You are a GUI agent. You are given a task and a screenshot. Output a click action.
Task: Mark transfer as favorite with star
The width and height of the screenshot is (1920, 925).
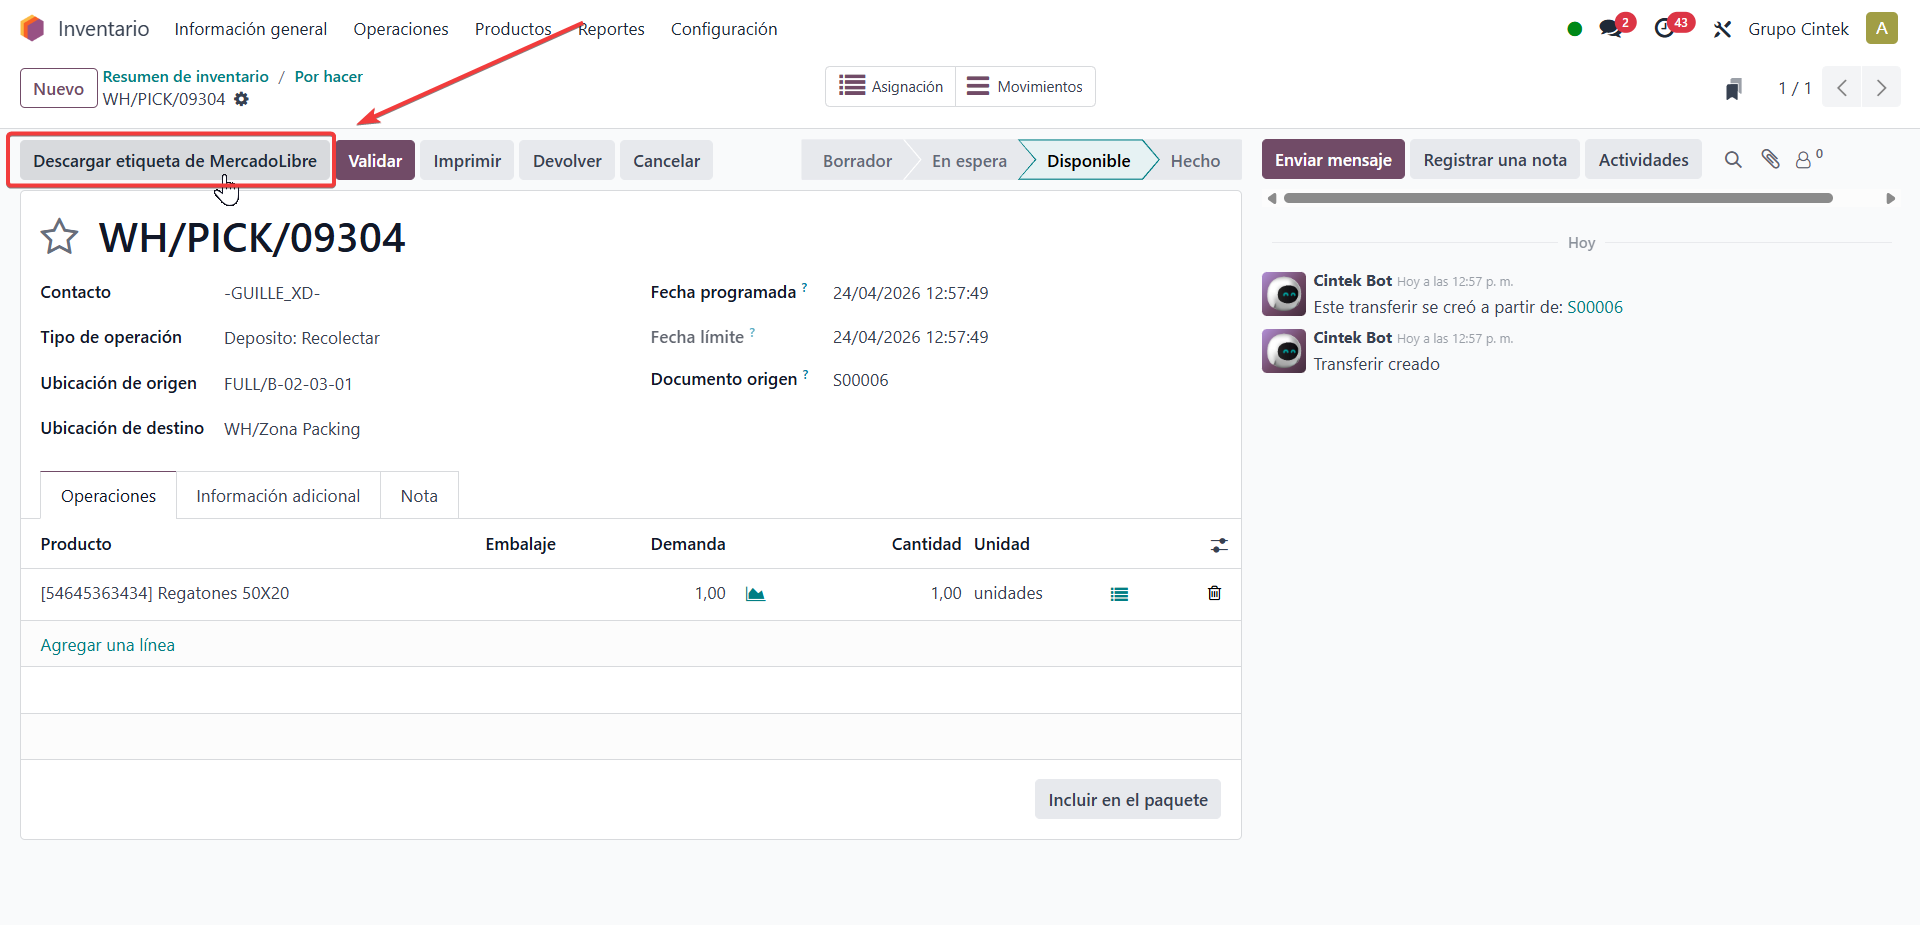59,237
